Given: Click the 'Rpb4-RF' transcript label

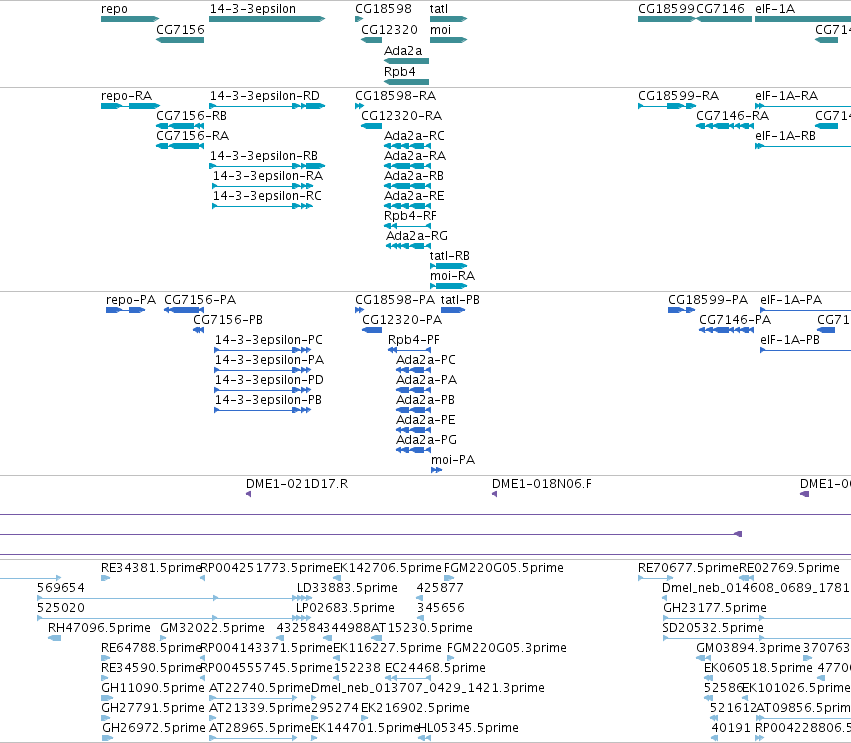Looking at the screenshot, I should tap(410, 216).
